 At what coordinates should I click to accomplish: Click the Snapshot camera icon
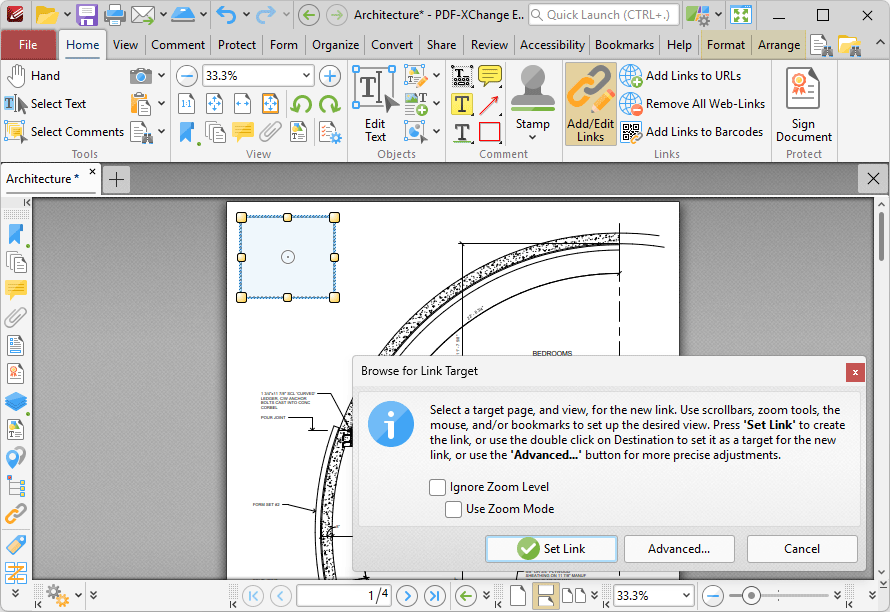[x=140, y=76]
